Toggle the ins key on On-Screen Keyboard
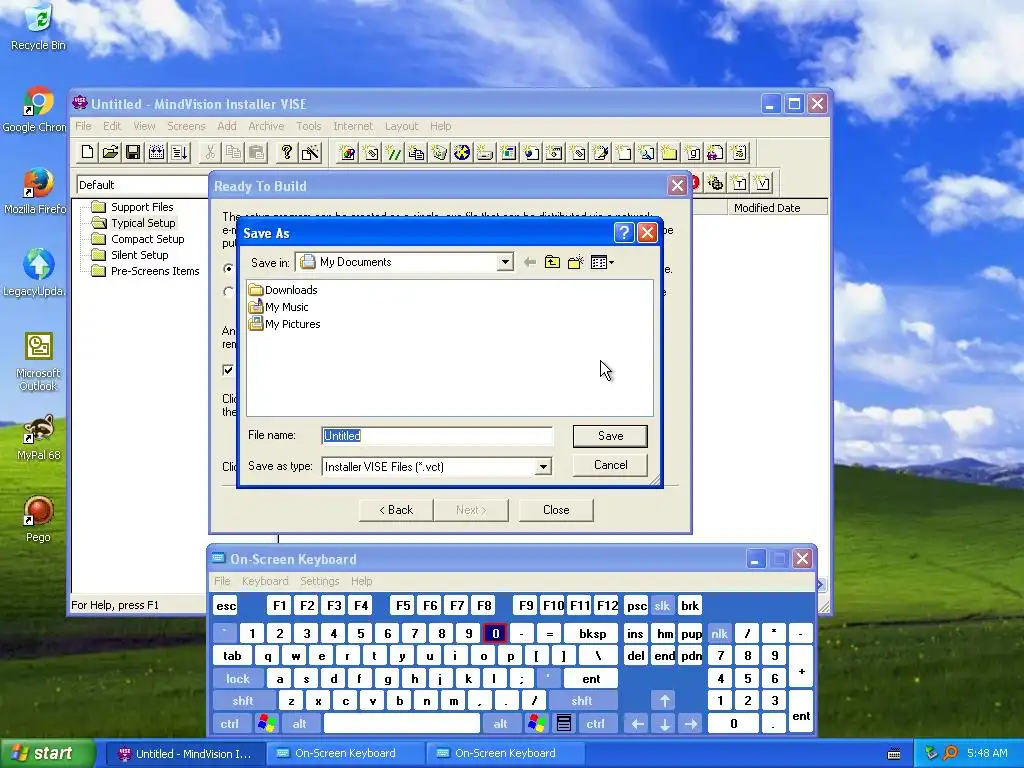The height and width of the screenshot is (768, 1024). 635,633
